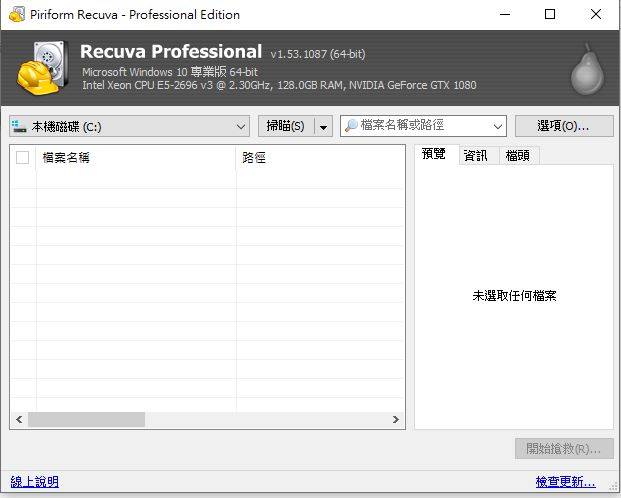Click the Piriform pear logo icon

pyautogui.click(x=587, y=70)
